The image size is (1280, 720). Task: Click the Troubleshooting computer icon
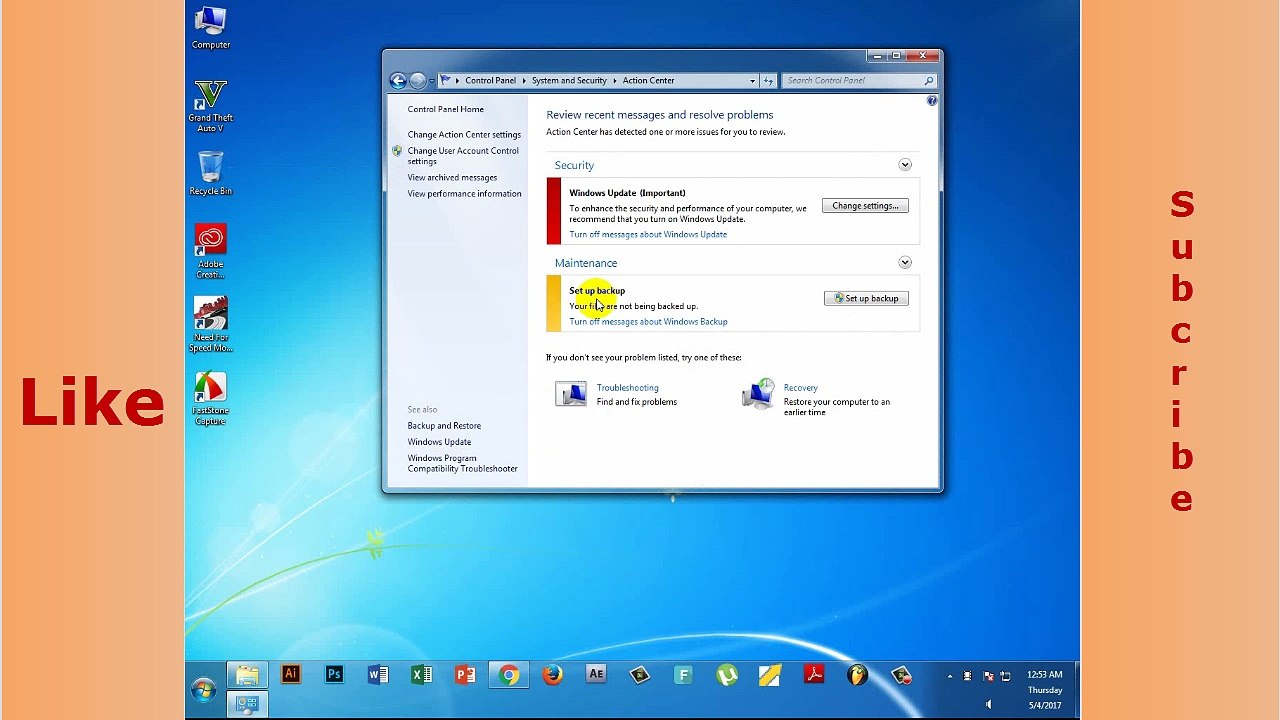[x=571, y=394]
